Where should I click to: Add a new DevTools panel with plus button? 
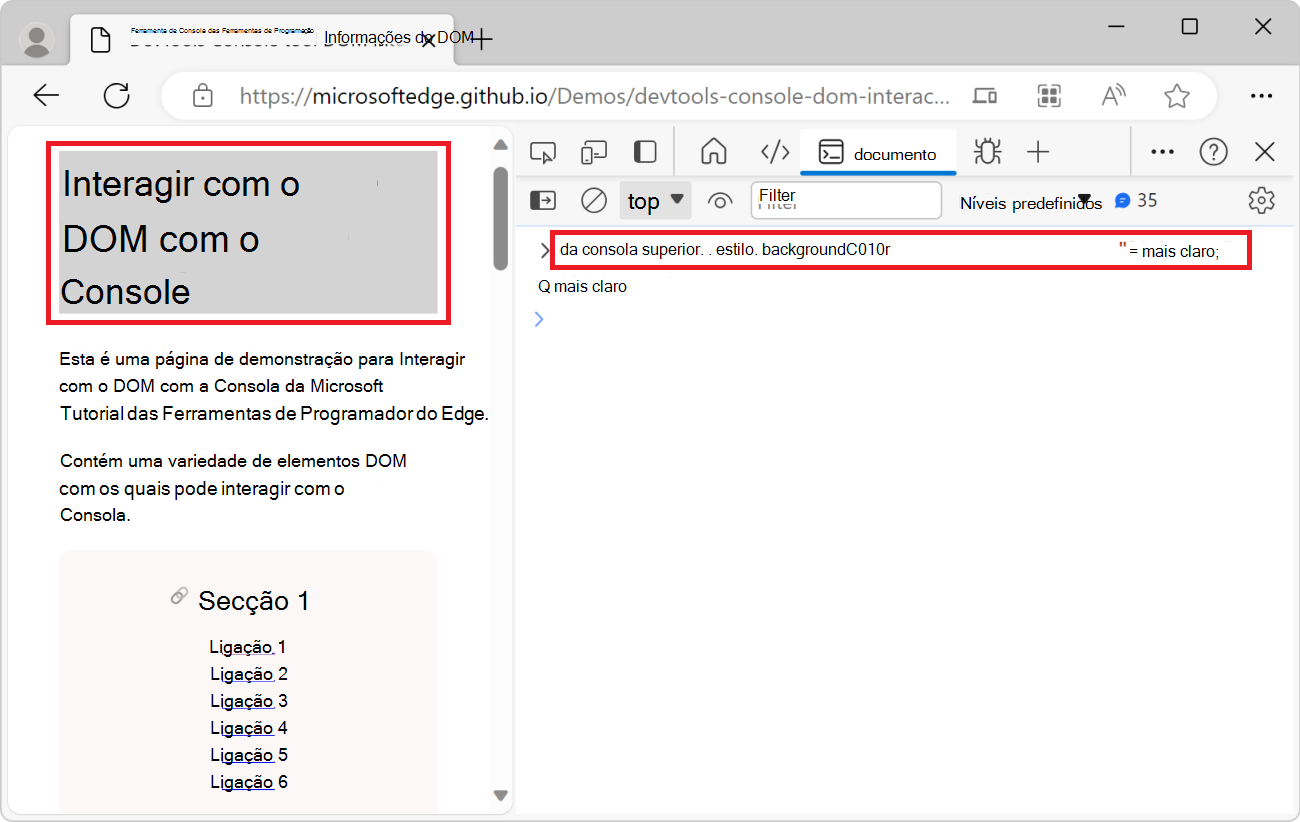click(1038, 151)
